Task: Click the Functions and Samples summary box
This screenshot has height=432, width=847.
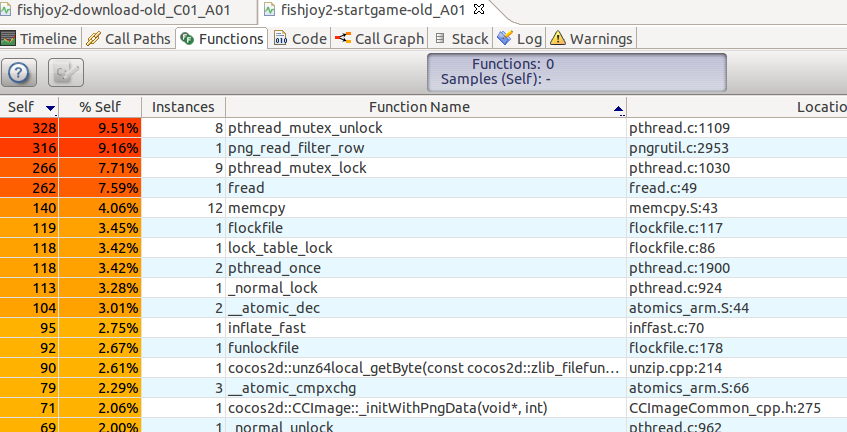Action: [x=576, y=71]
